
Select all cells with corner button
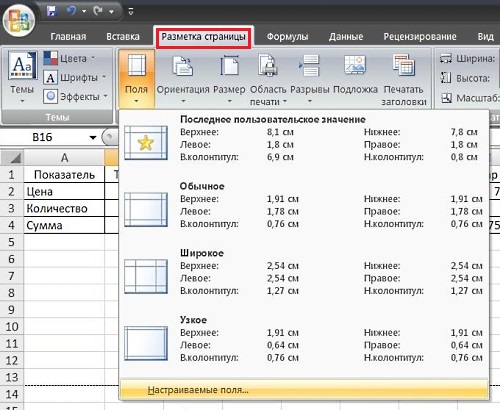12,157
